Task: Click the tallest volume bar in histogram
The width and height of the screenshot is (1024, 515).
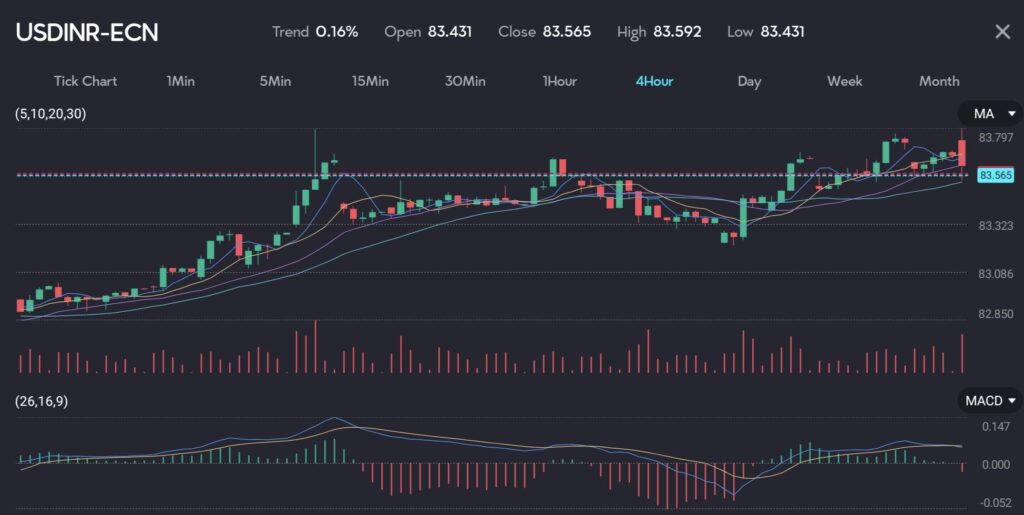Action: [x=315, y=347]
